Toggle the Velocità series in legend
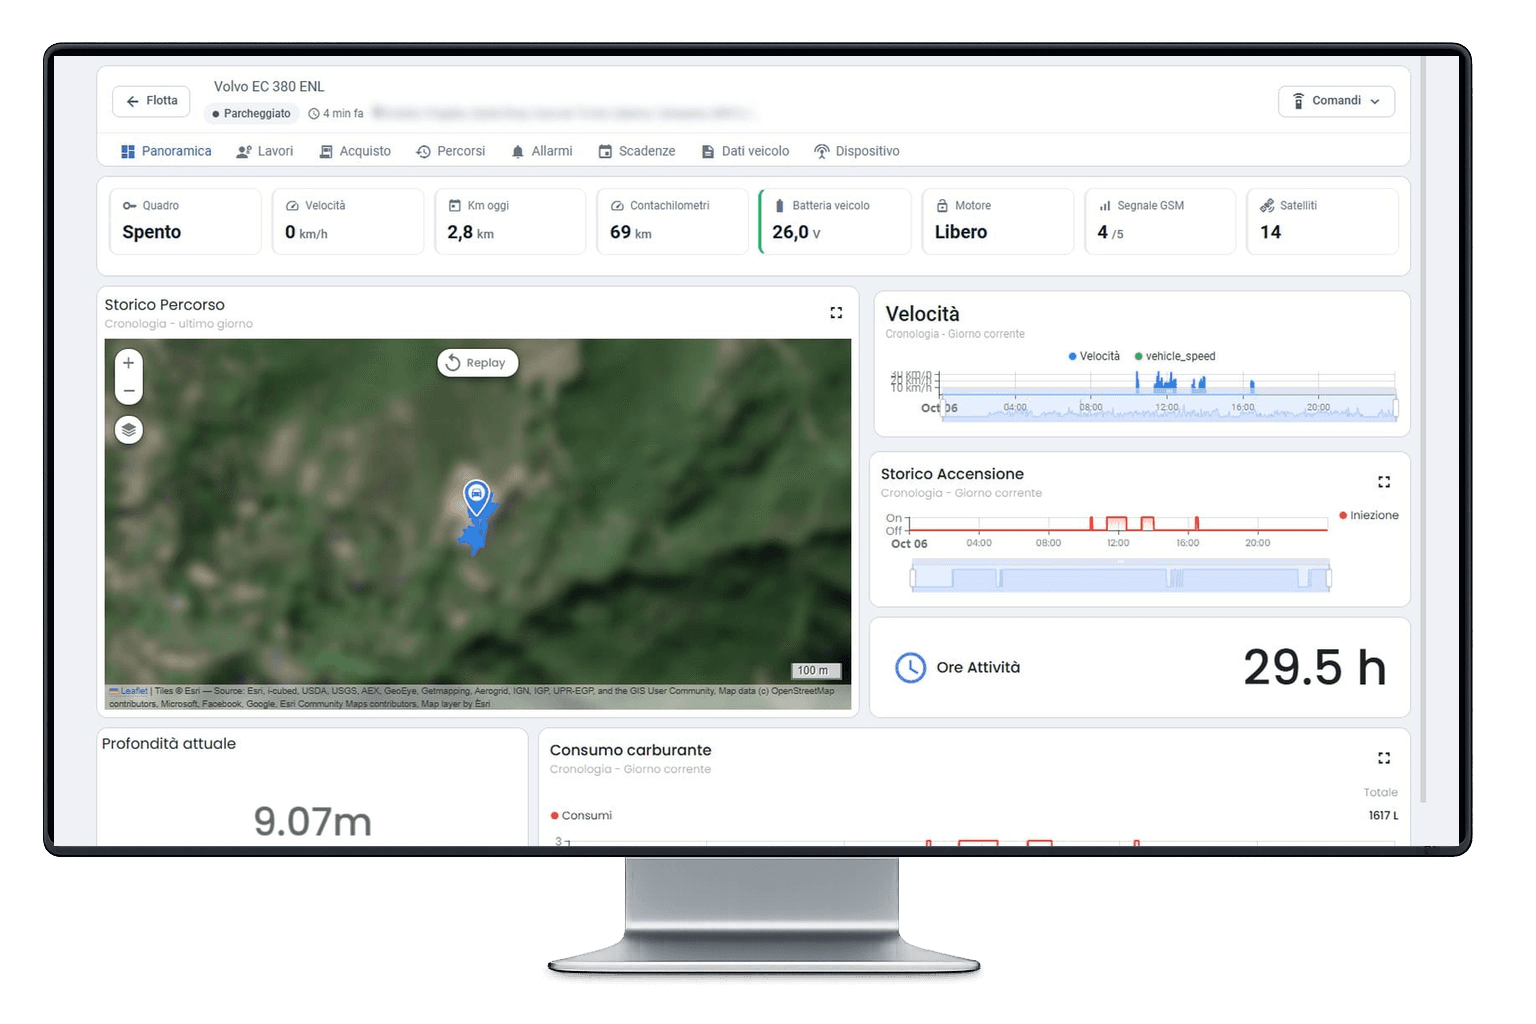The image size is (1536, 1024). (1094, 356)
